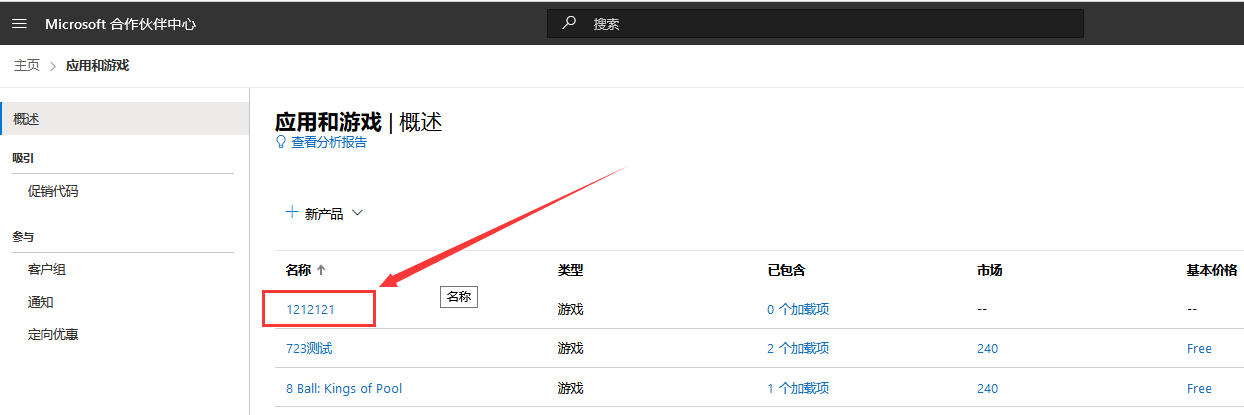Click in the 搜索 search field

(830, 24)
